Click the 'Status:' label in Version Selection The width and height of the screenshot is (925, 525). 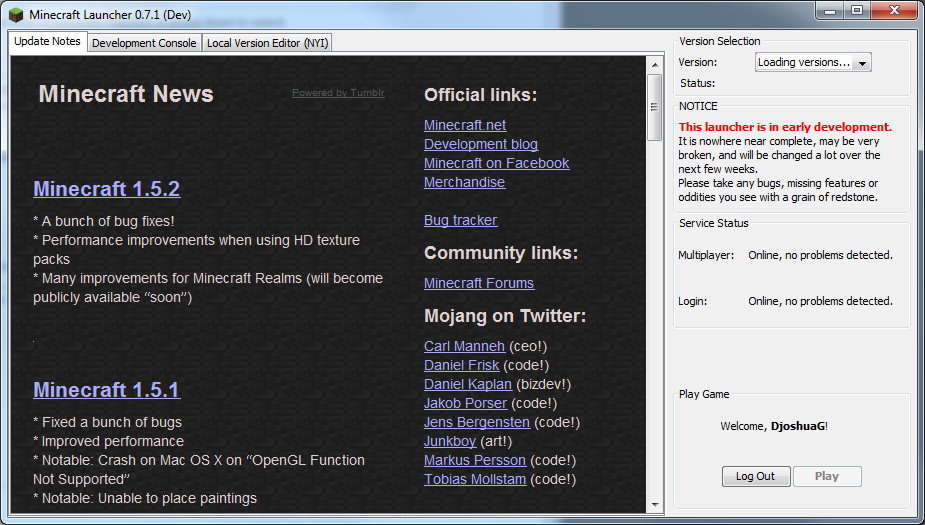[x=697, y=83]
